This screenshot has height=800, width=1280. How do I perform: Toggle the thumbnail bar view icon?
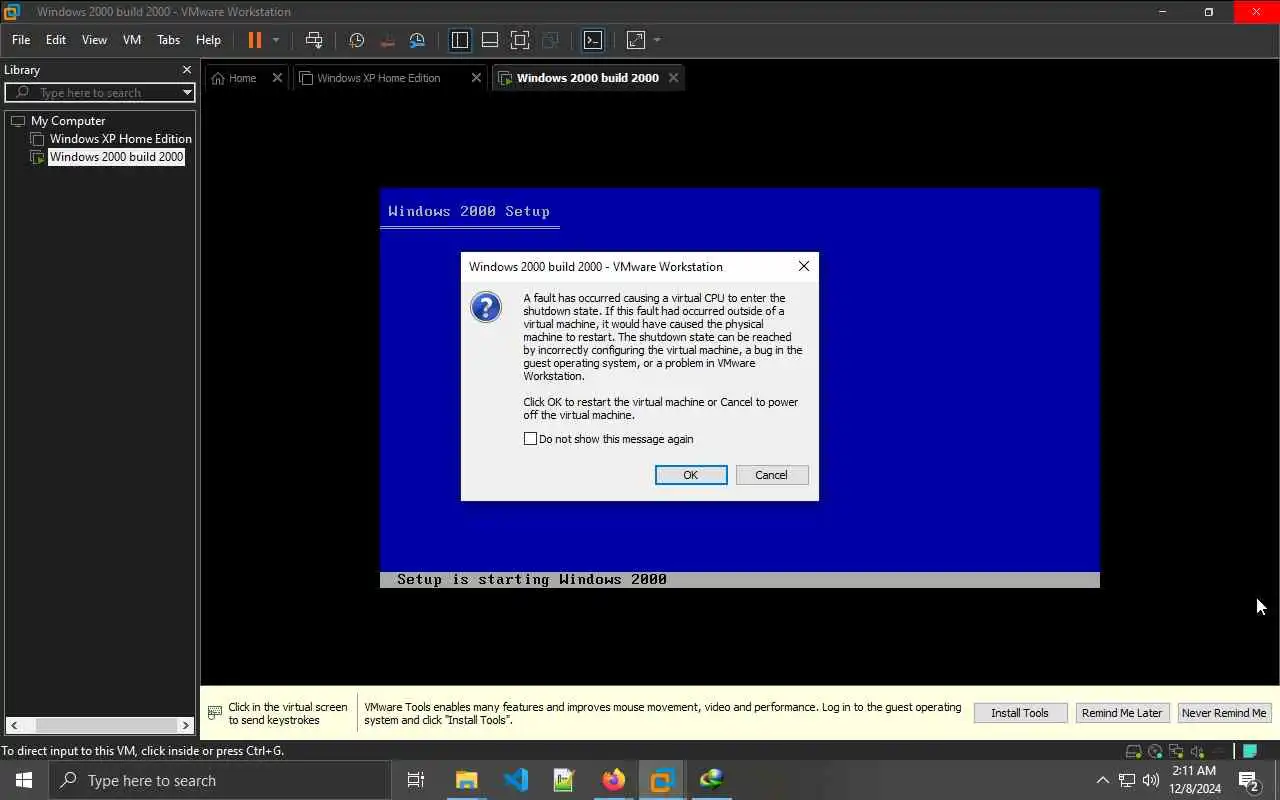(x=490, y=40)
